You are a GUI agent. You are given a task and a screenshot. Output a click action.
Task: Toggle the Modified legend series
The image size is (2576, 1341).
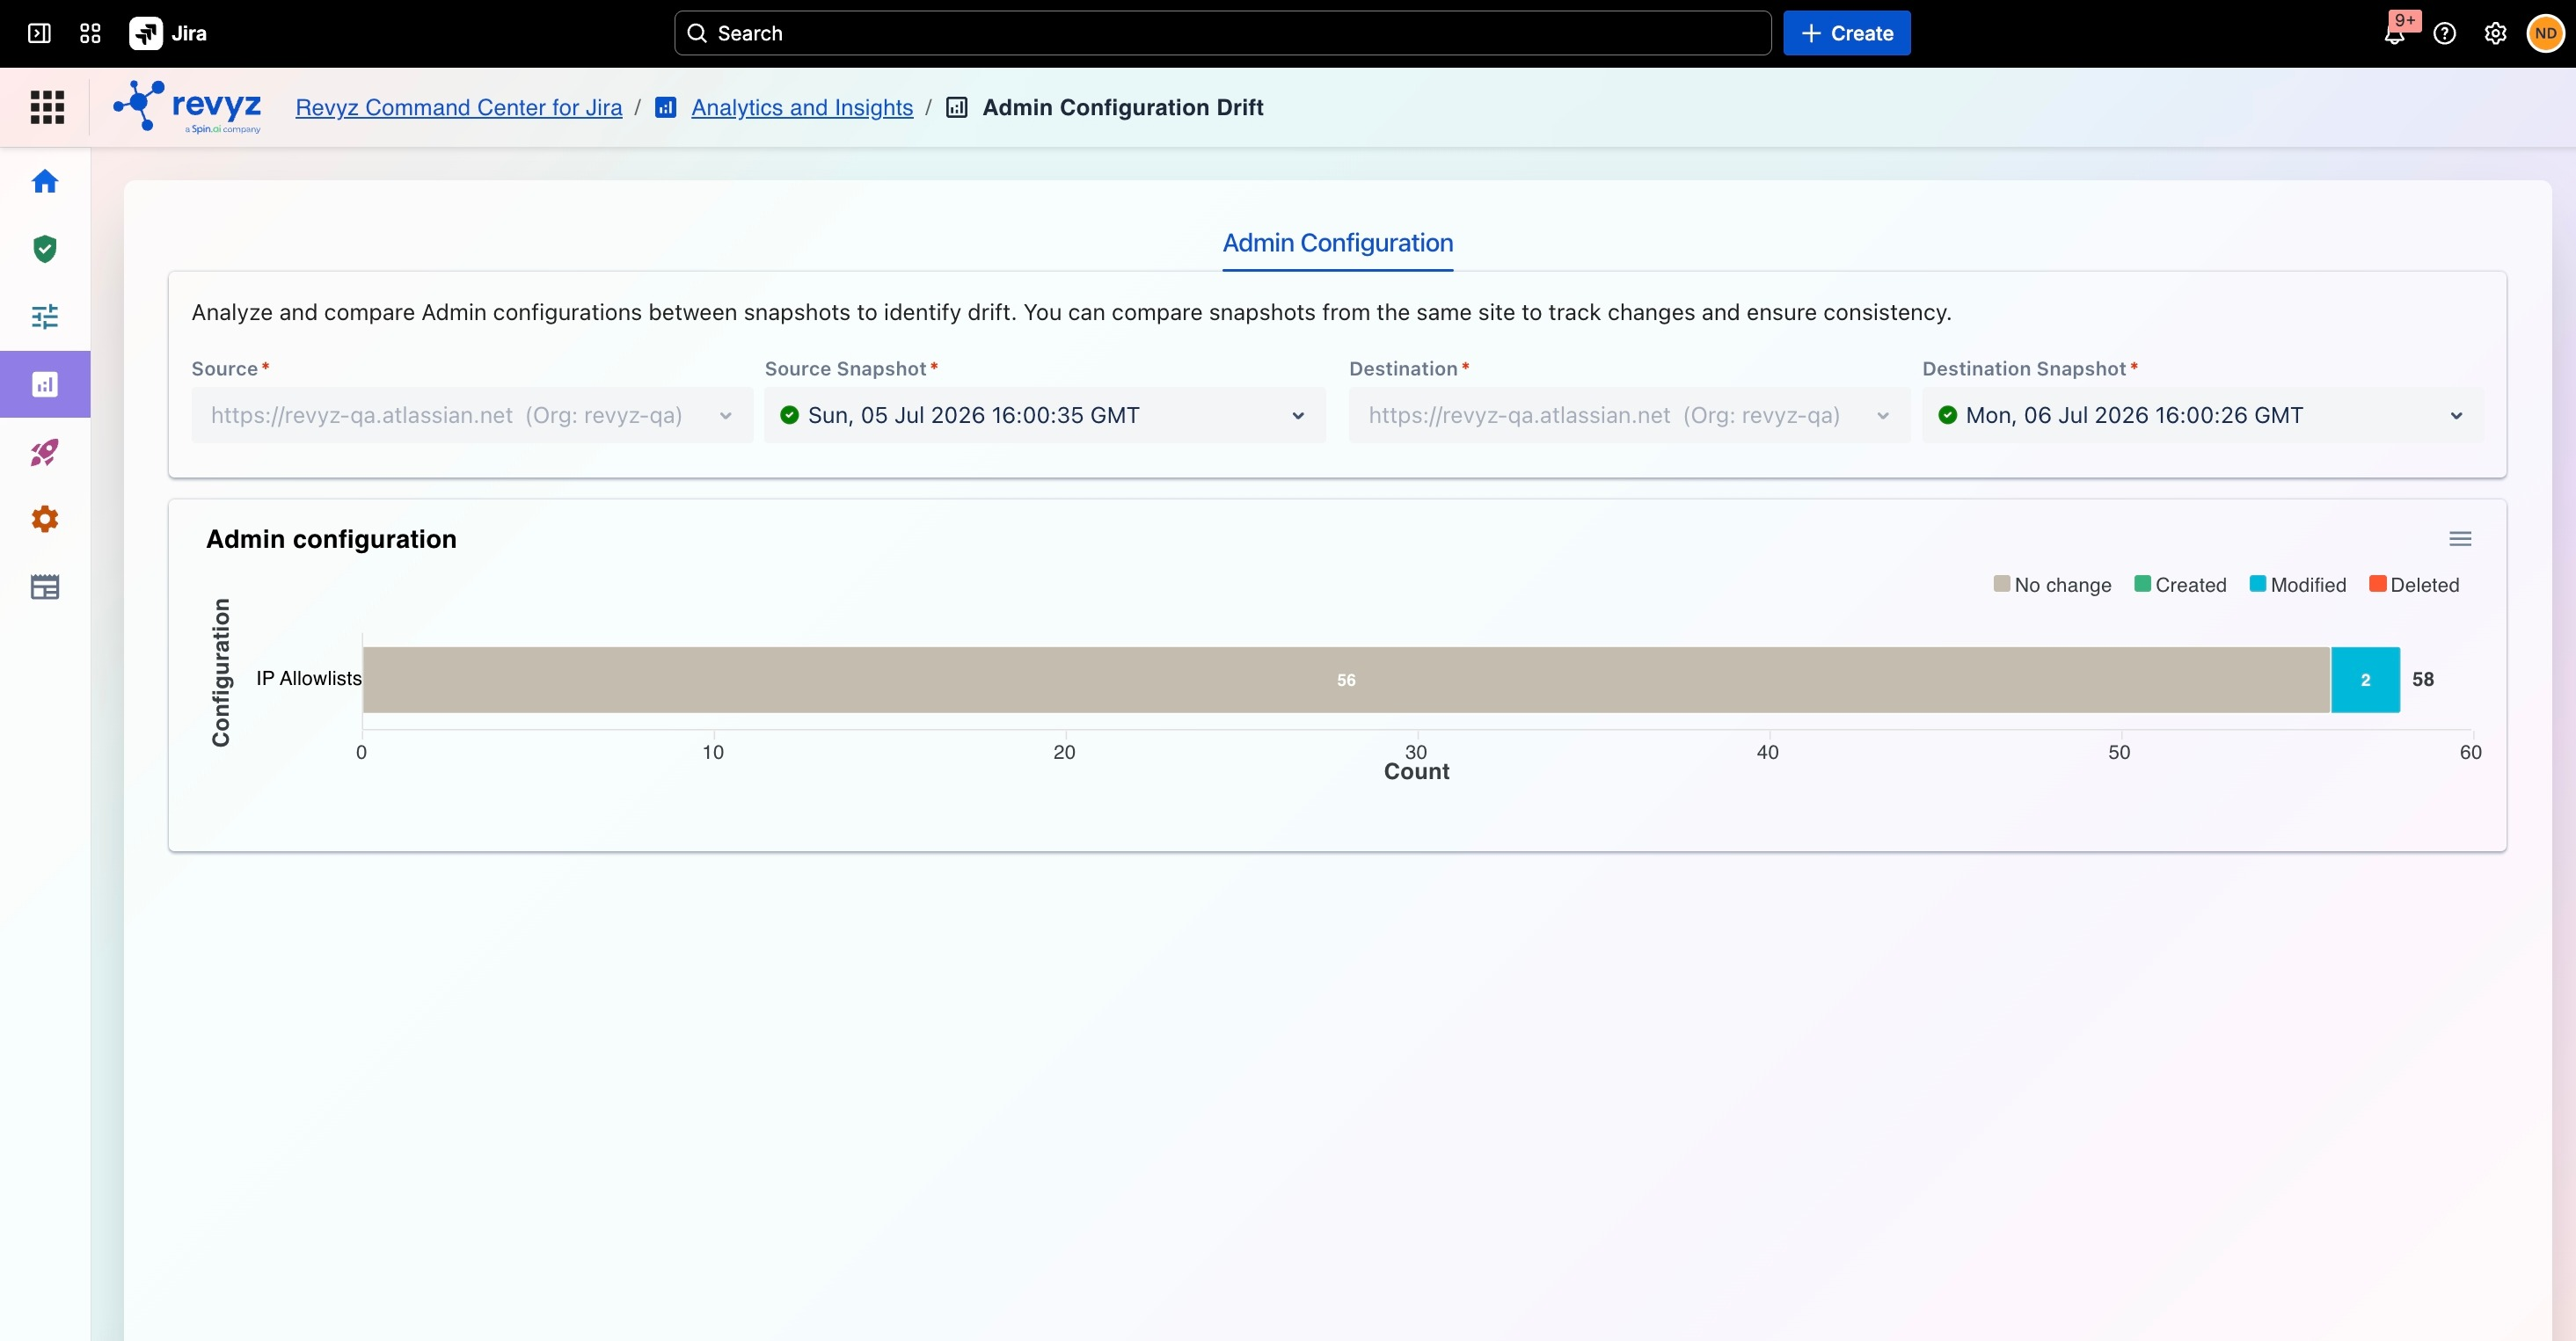point(2297,585)
